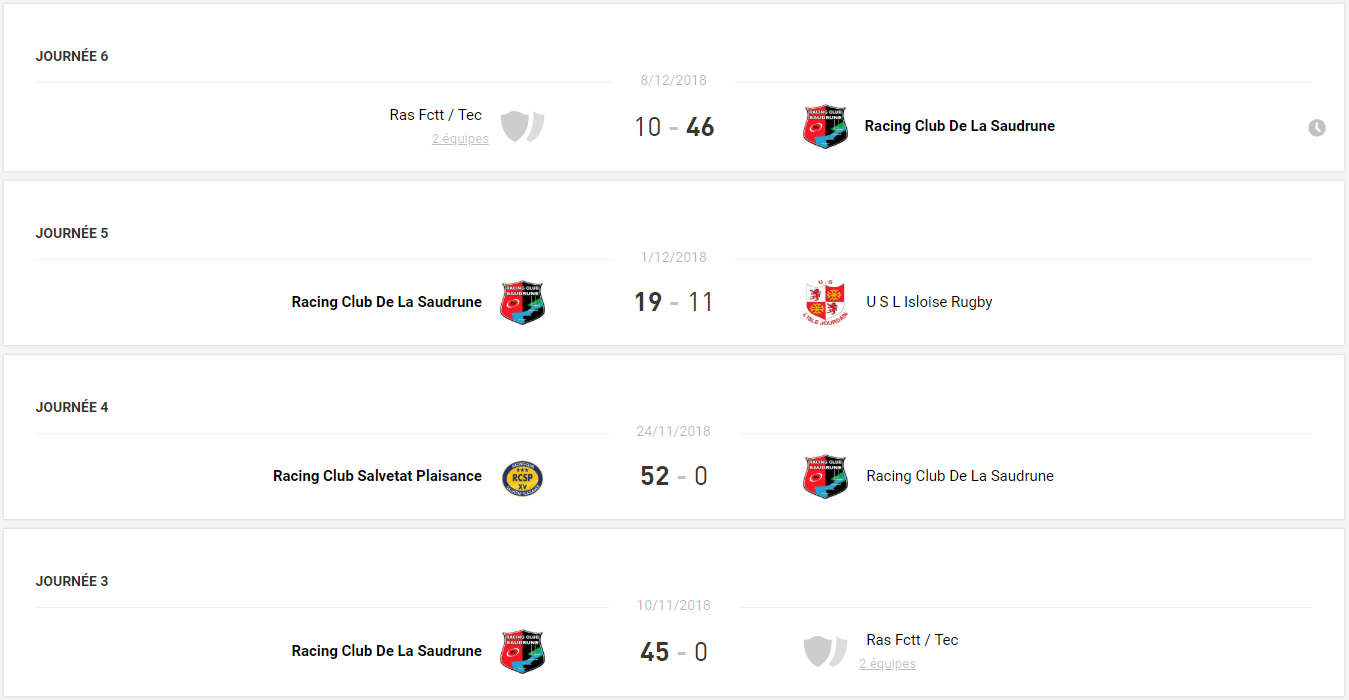Open the 45 - 0 match result
This screenshot has width=1349, height=700.
[674, 652]
